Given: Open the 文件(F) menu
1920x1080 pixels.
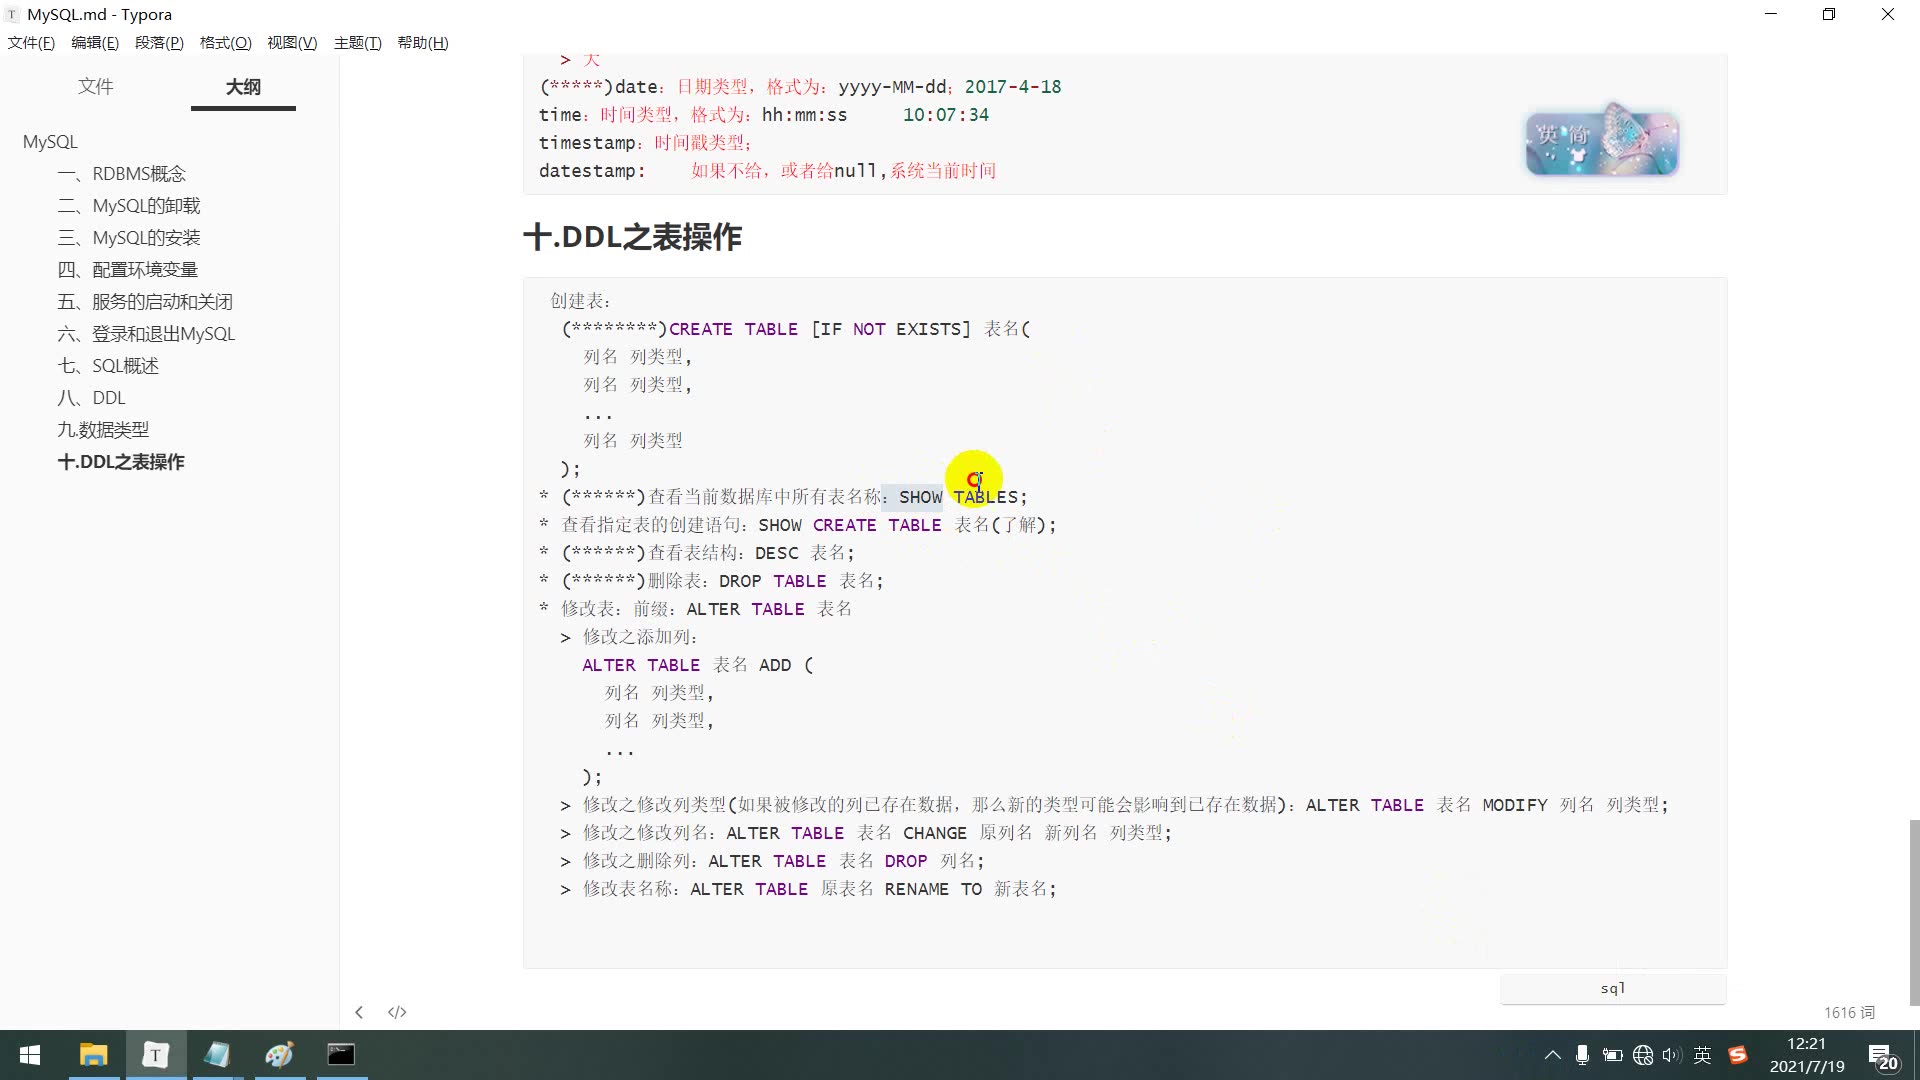Looking at the screenshot, I should (30, 42).
